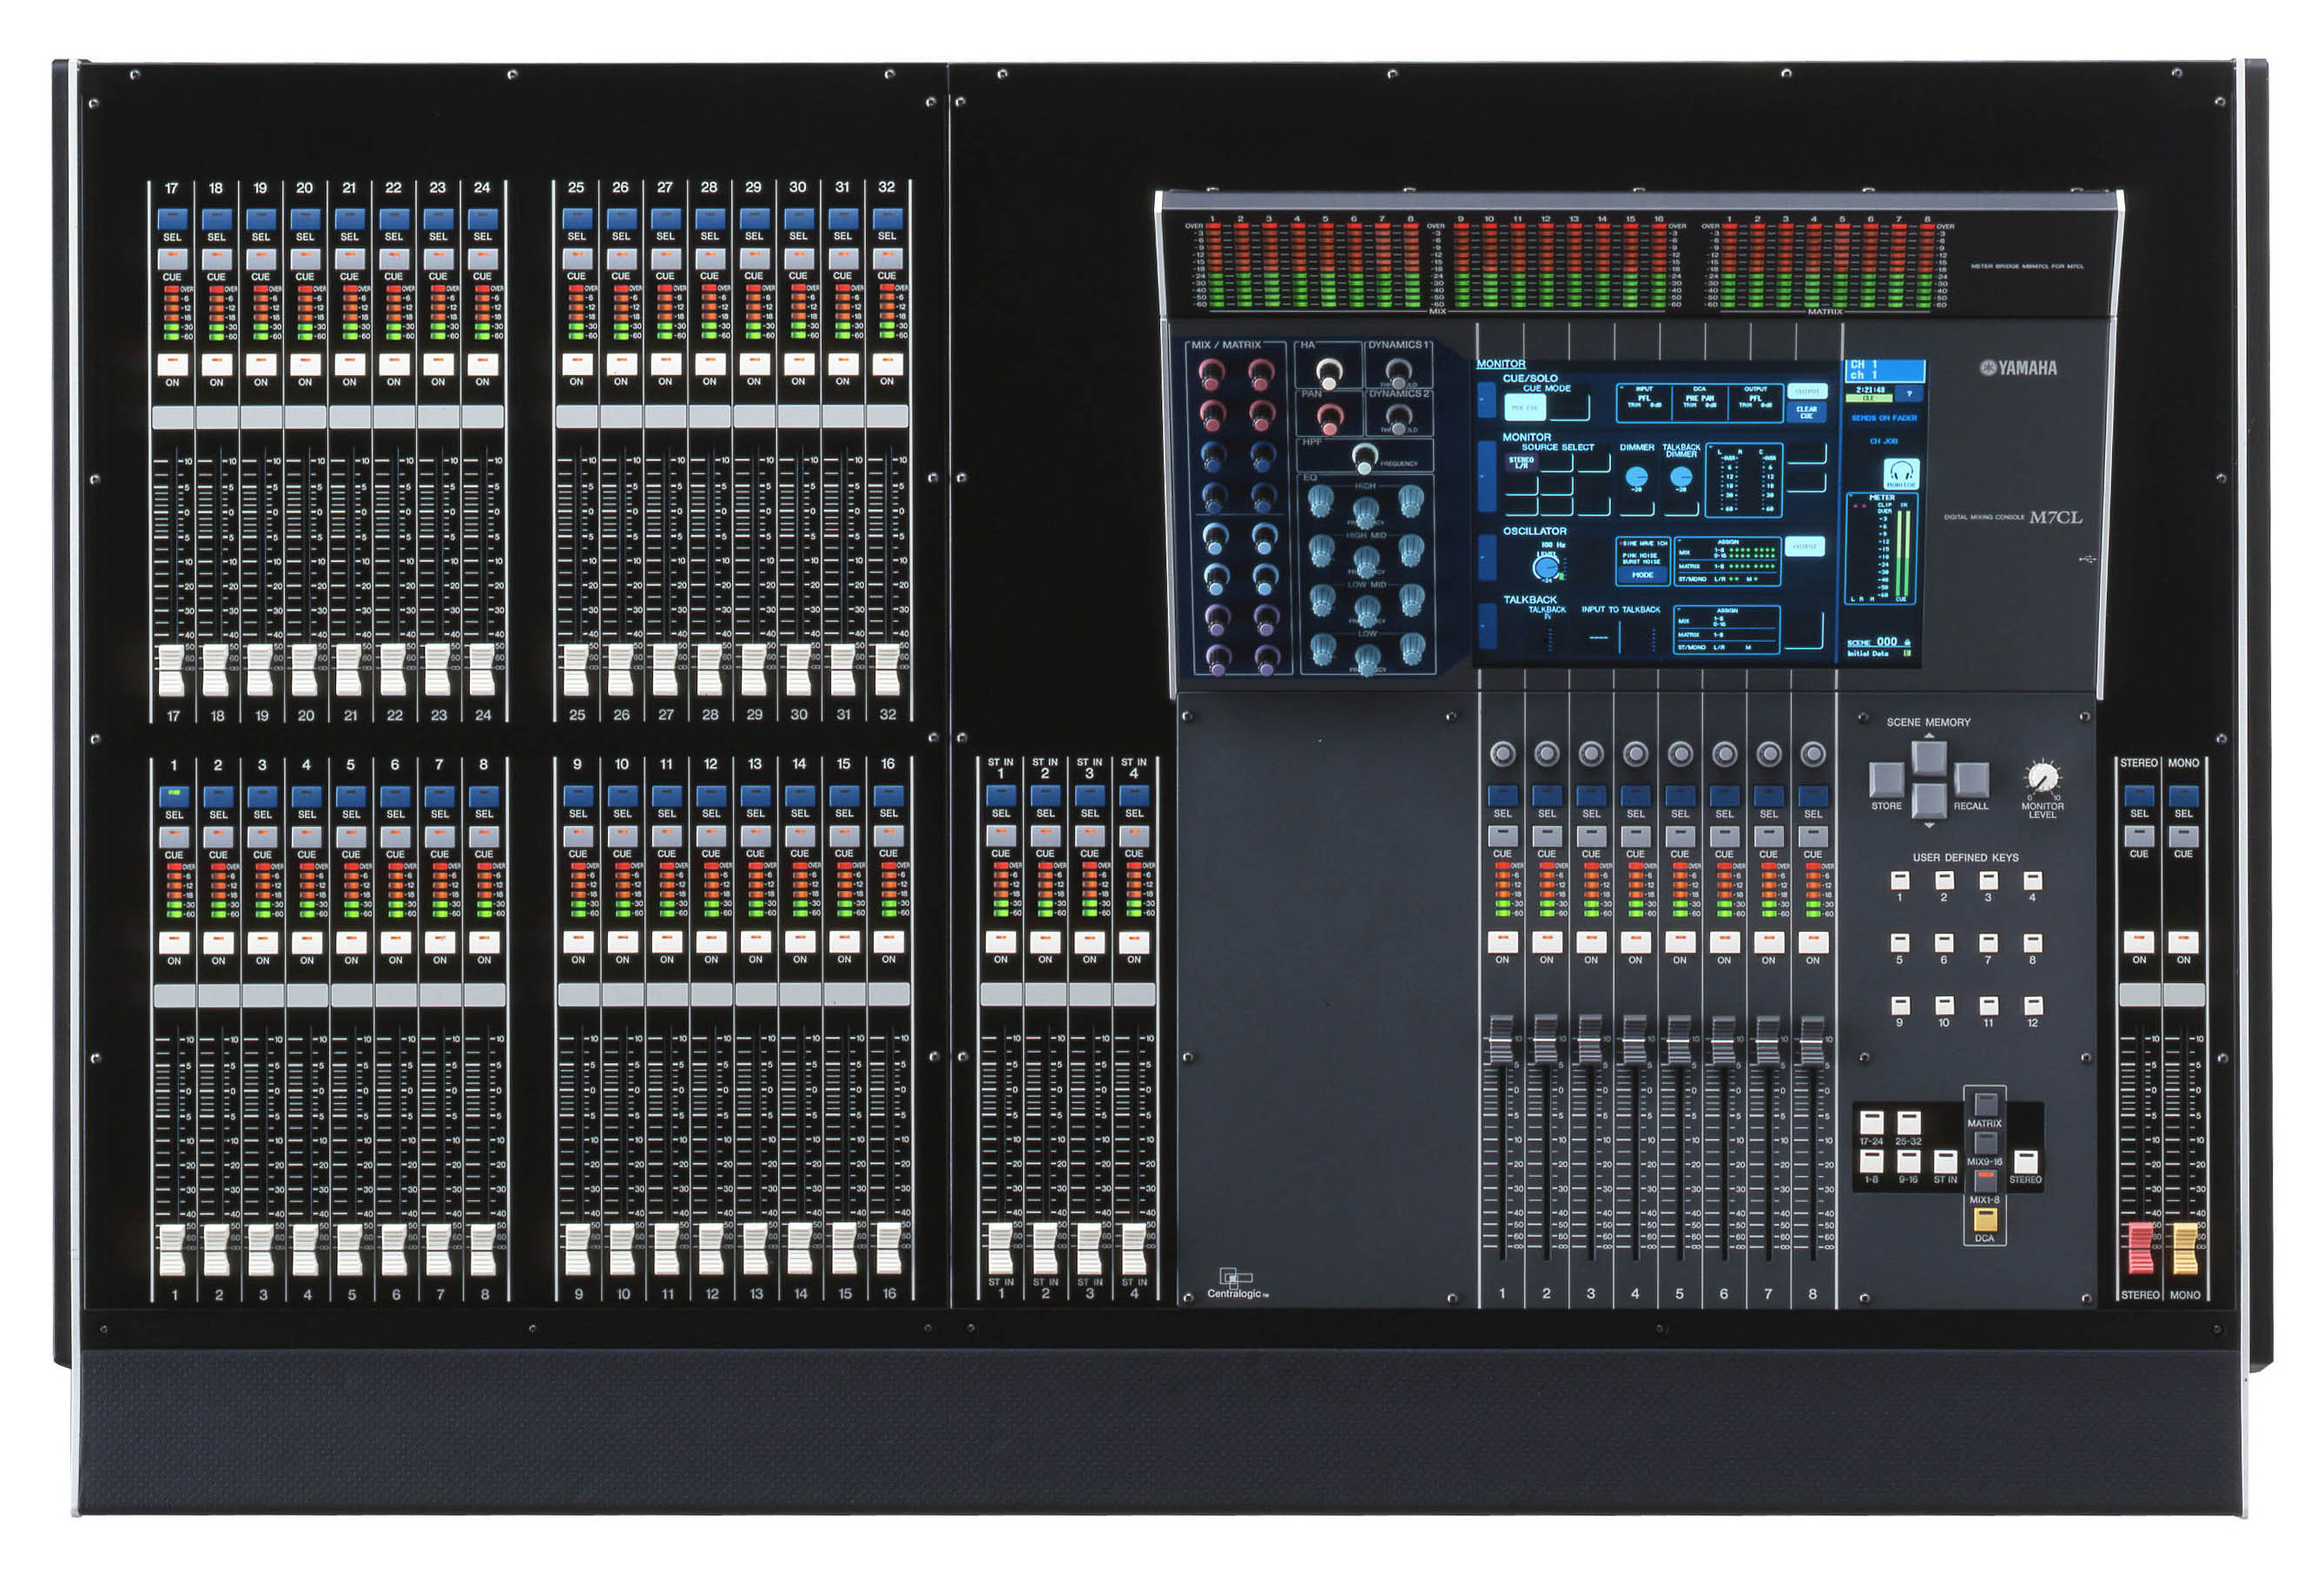Toggle the ON key for channel 17
Image resolution: width=2324 pixels, height=1578 pixels.
click(172, 364)
